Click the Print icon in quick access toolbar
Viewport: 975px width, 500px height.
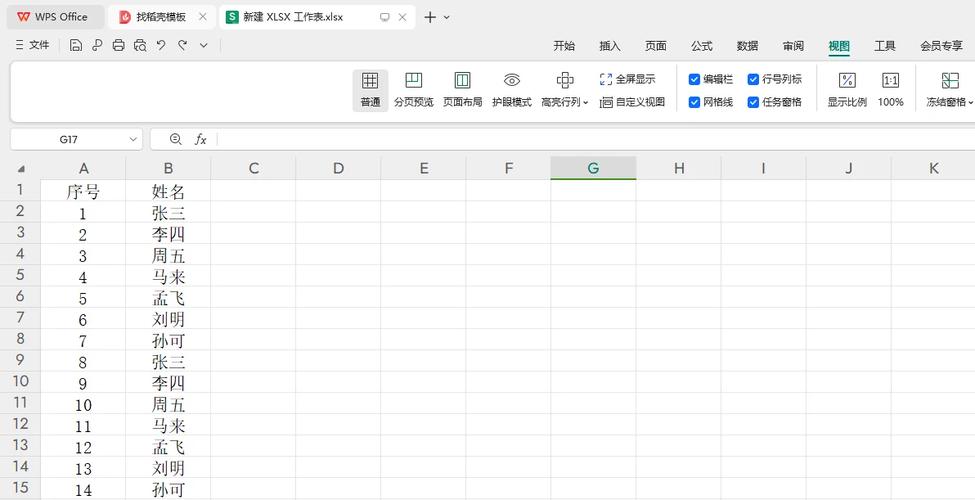(119, 45)
